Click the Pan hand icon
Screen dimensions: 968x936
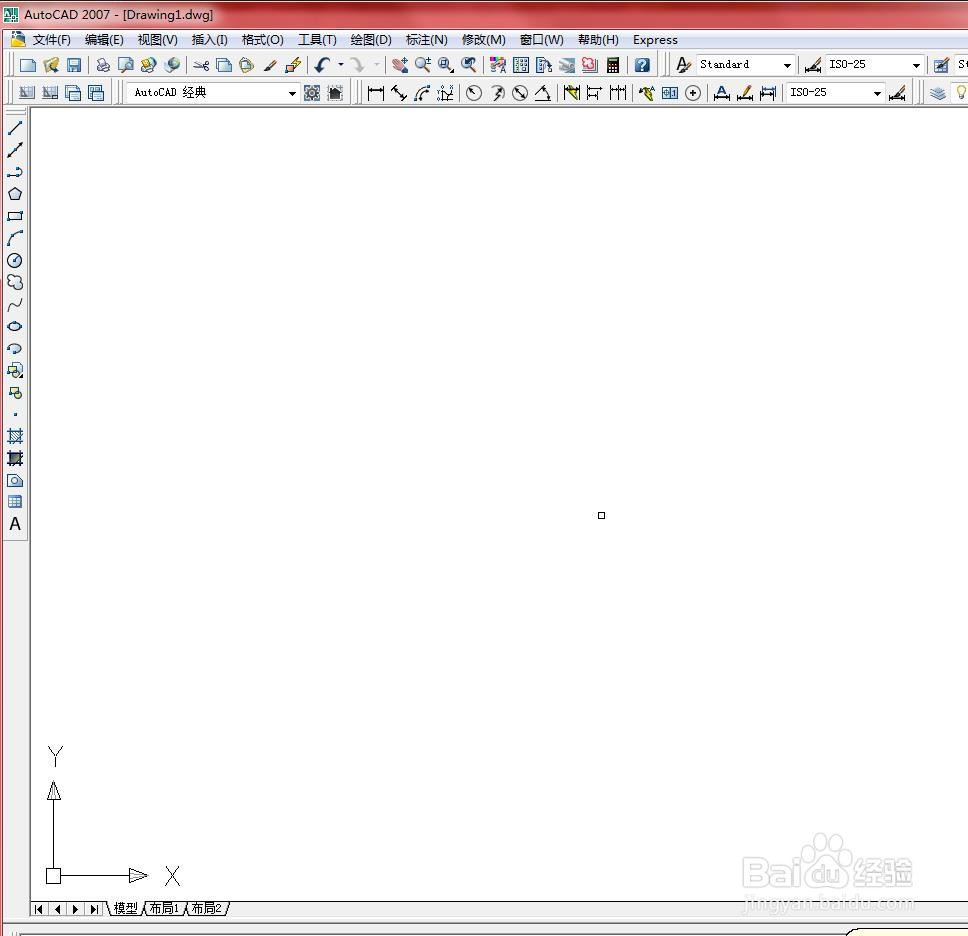(x=399, y=65)
